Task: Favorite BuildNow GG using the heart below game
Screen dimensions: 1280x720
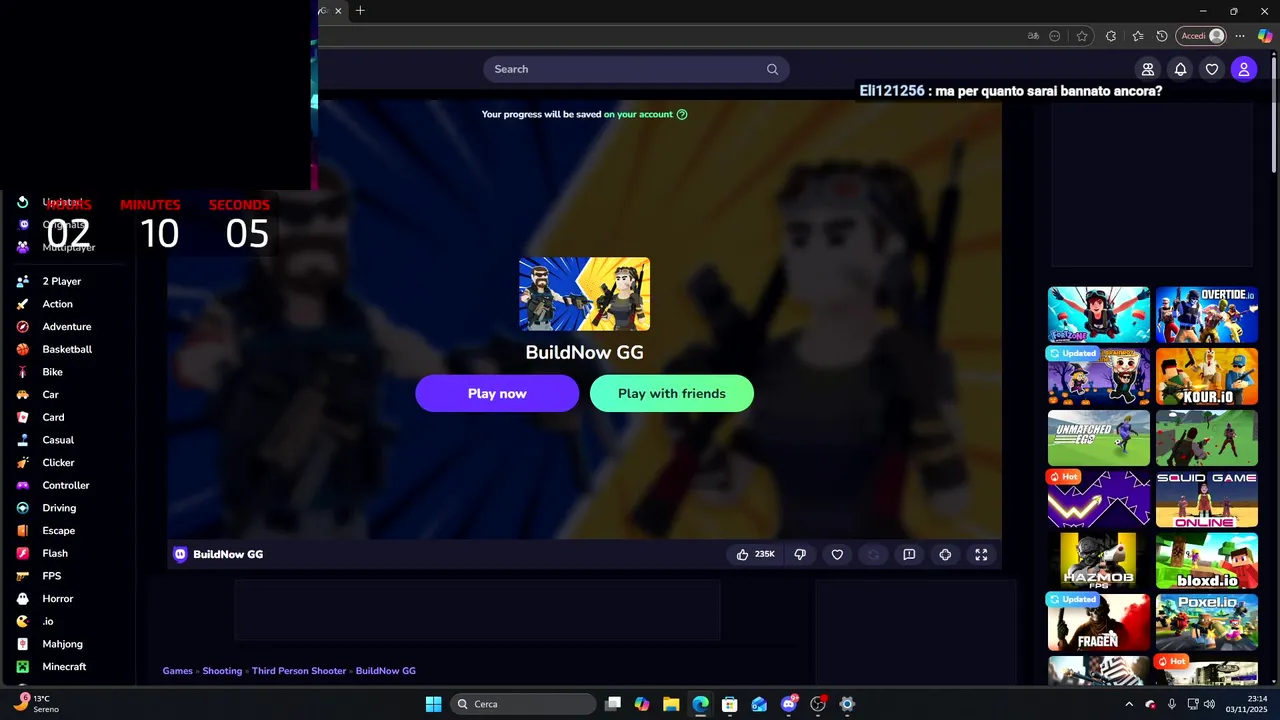Action: pos(837,554)
